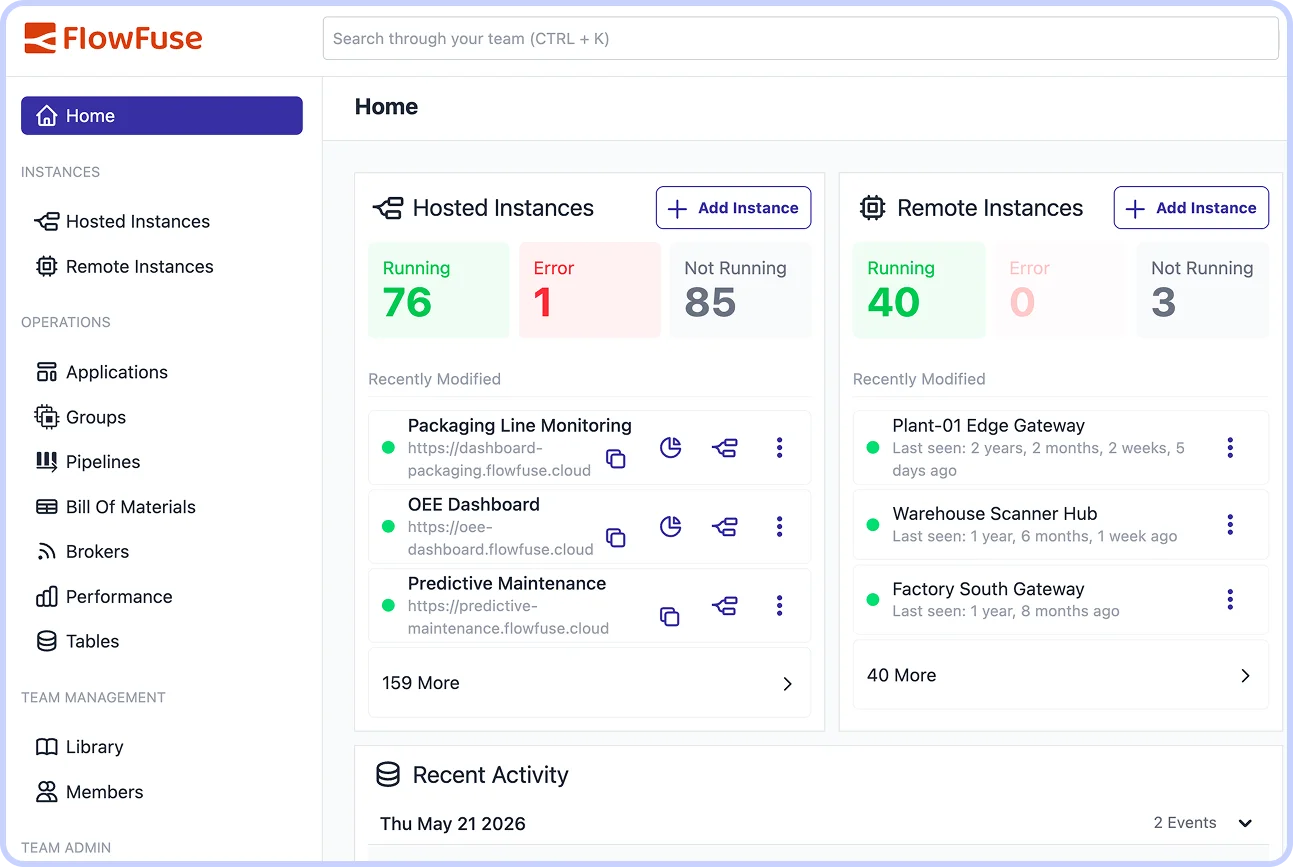Show remote instances Not Running
Image resolution: width=1293 pixels, height=867 pixels.
pos(1203,290)
